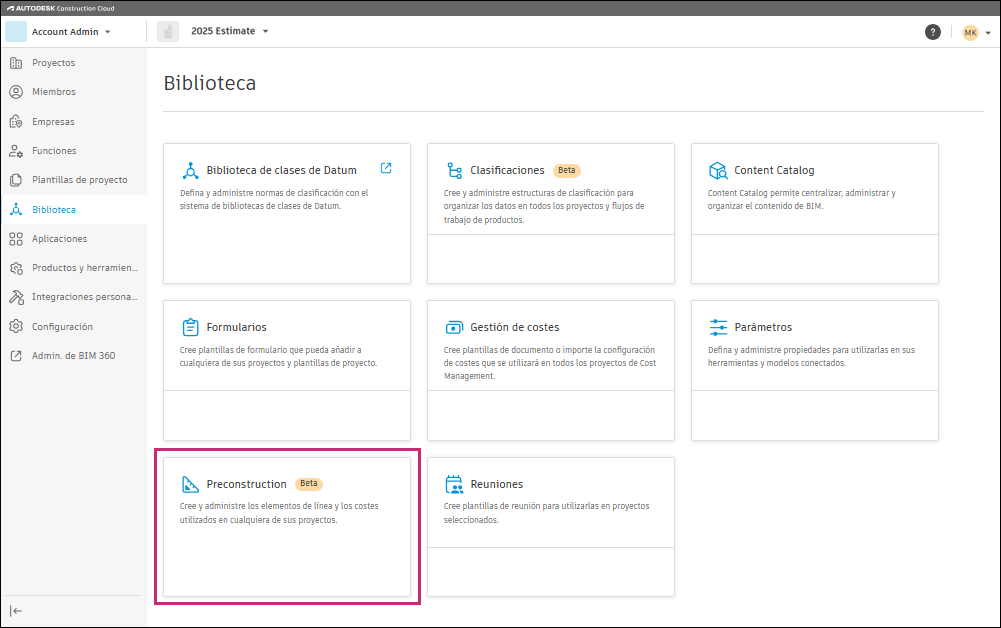Click the Aplicaciones grid icon
The height and width of the screenshot is (628, 1001).
click(16, 239)
